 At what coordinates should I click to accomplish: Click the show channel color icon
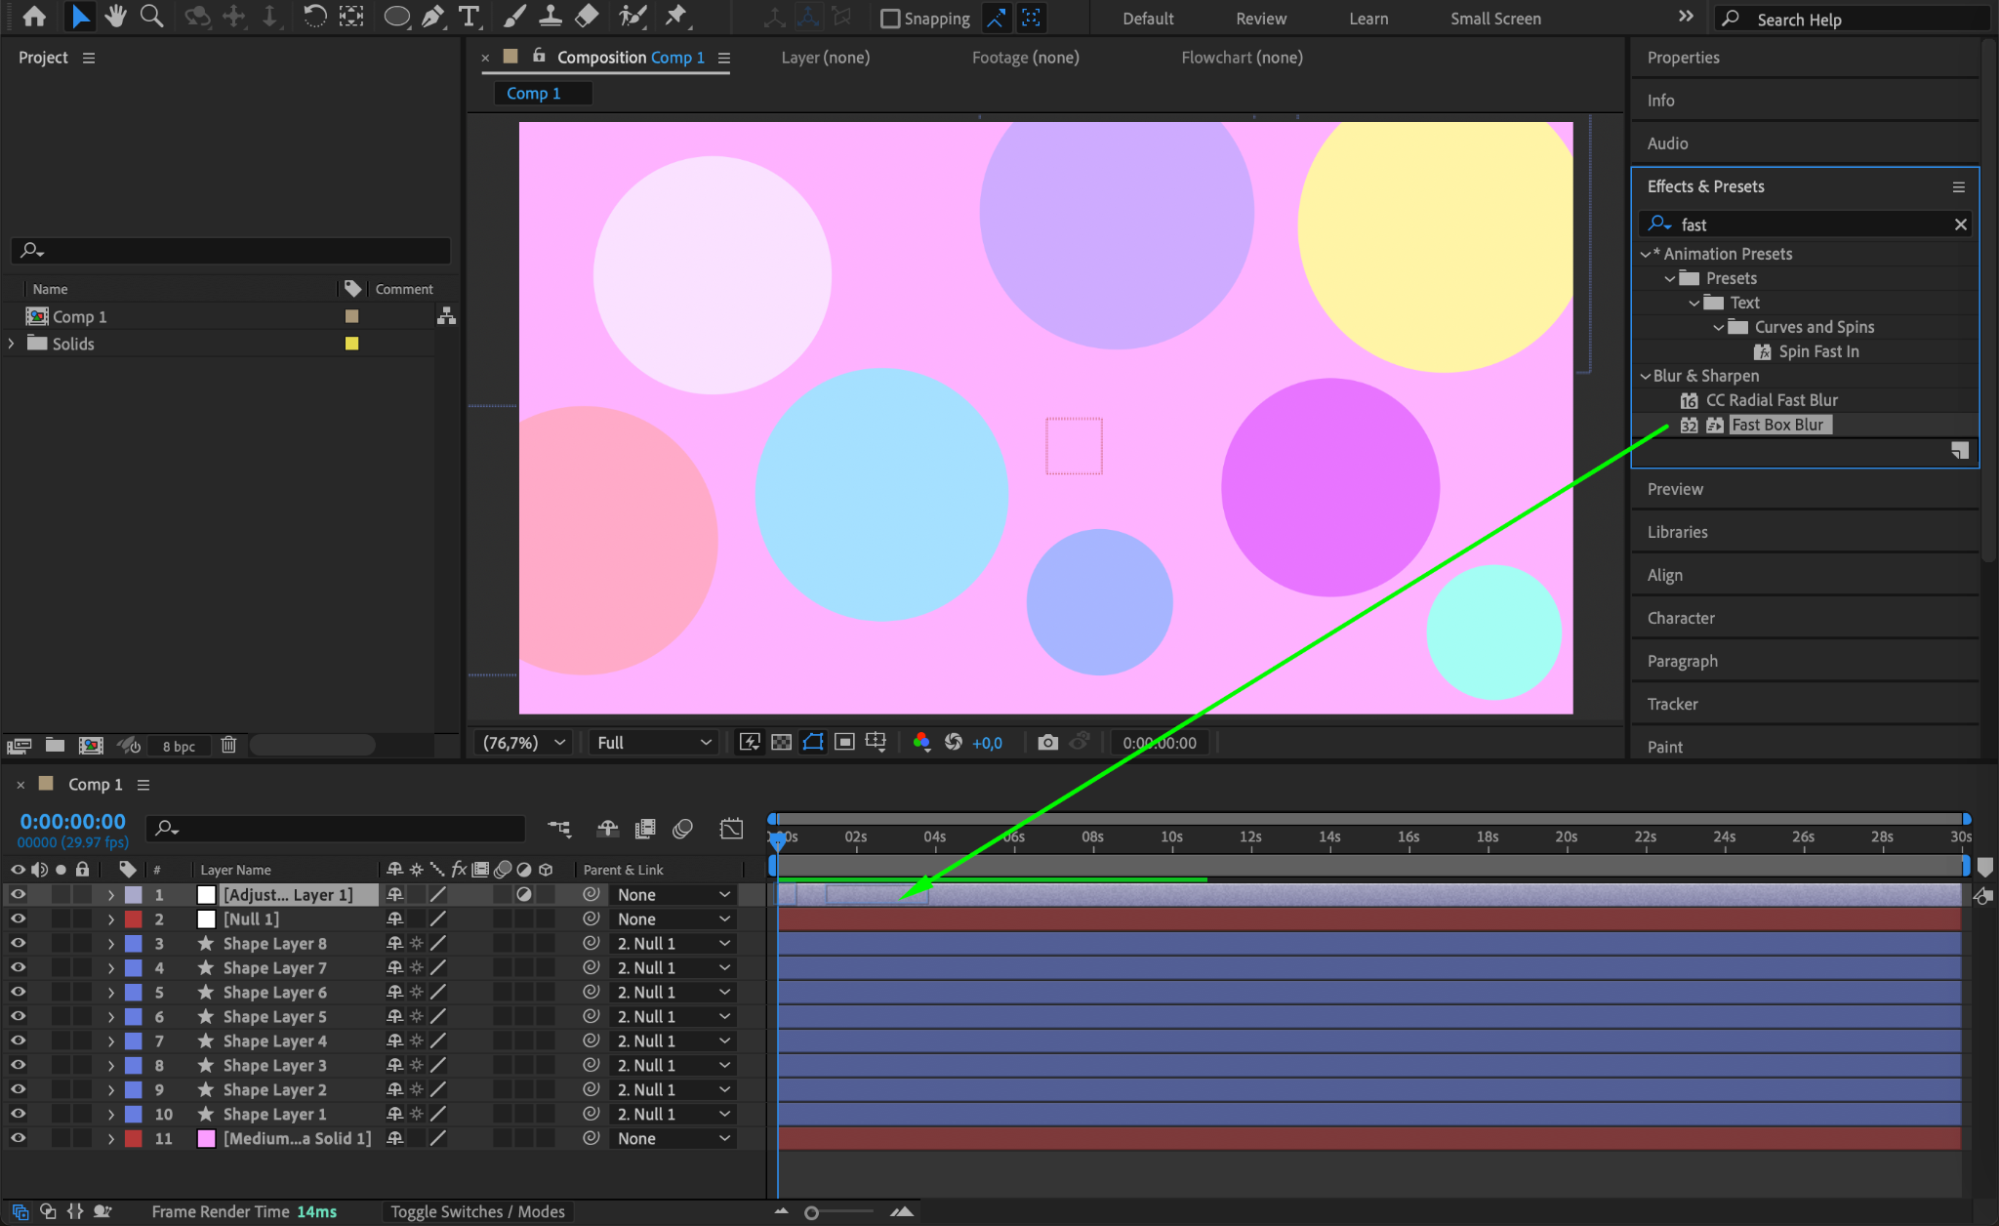pyautogui.click(x=921, y=742)
